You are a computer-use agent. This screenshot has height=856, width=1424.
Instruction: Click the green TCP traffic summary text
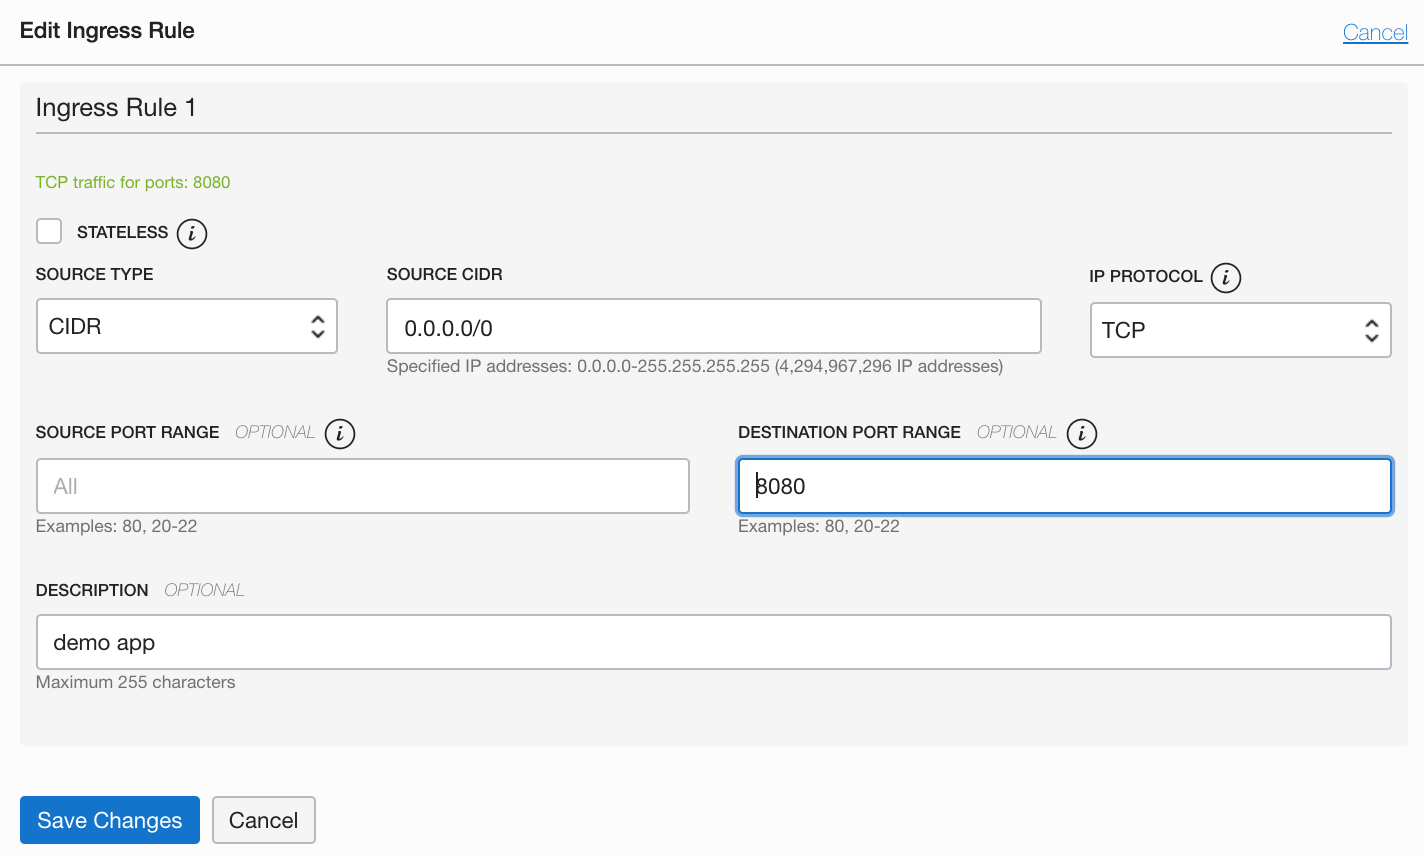tap(133, 182)
